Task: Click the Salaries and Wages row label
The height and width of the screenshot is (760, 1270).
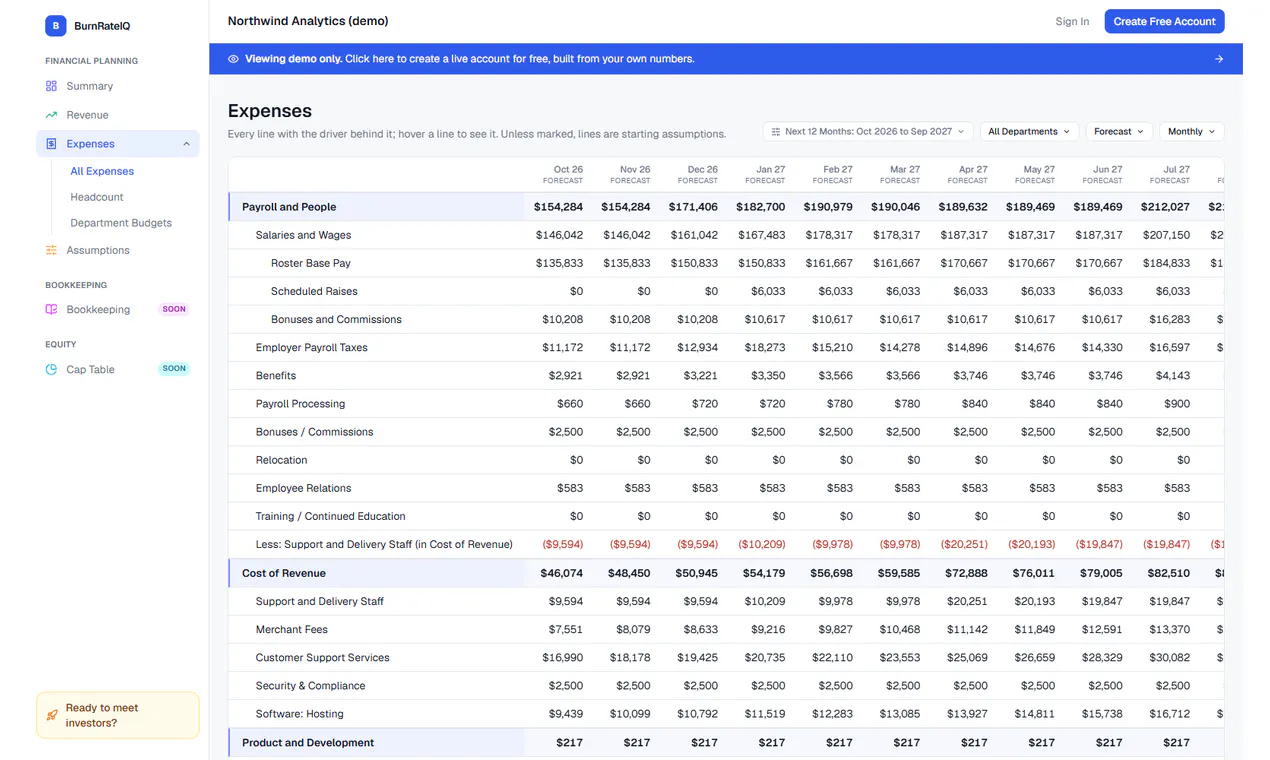Action: [x=303, y=235]
